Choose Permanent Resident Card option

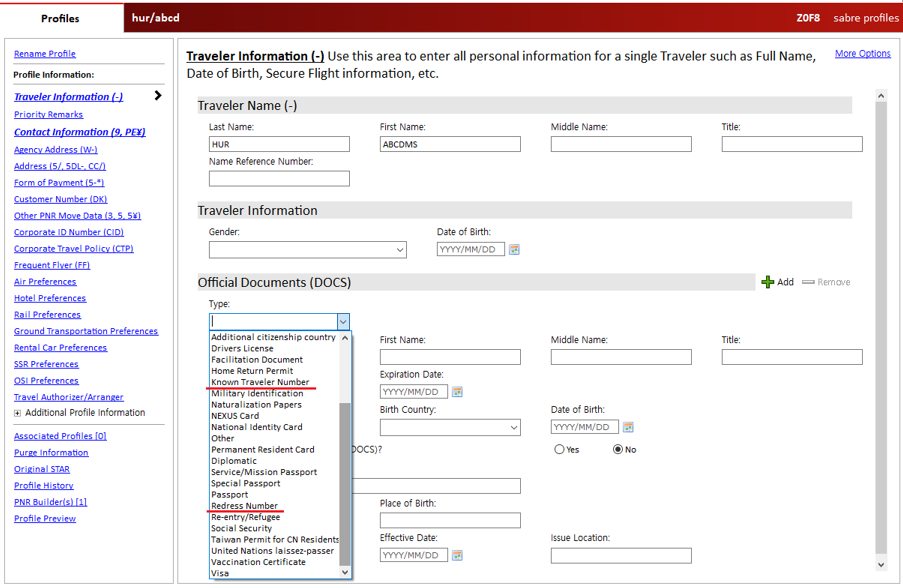(x=263, y=449)
